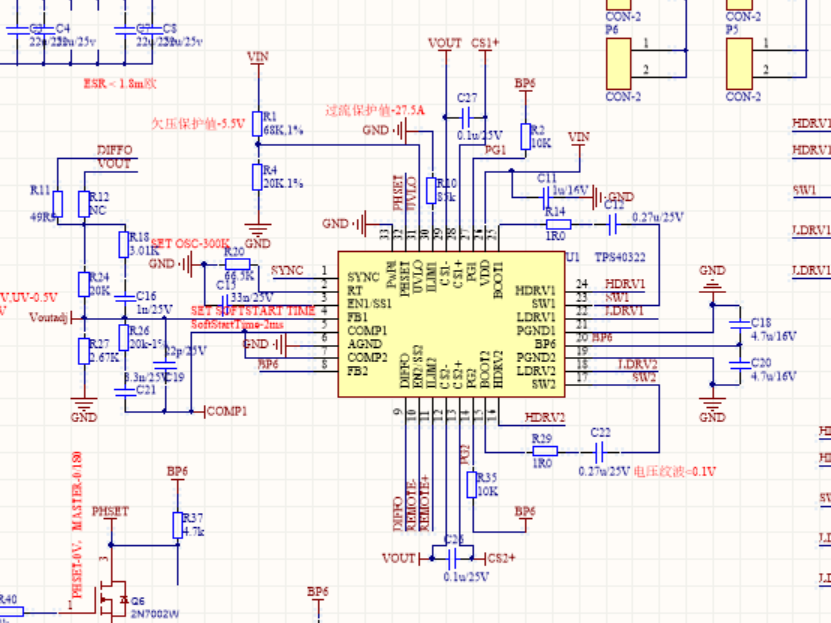Select resistor R37 4.7k
831x623 pixels.
click(x=178, y=525)
